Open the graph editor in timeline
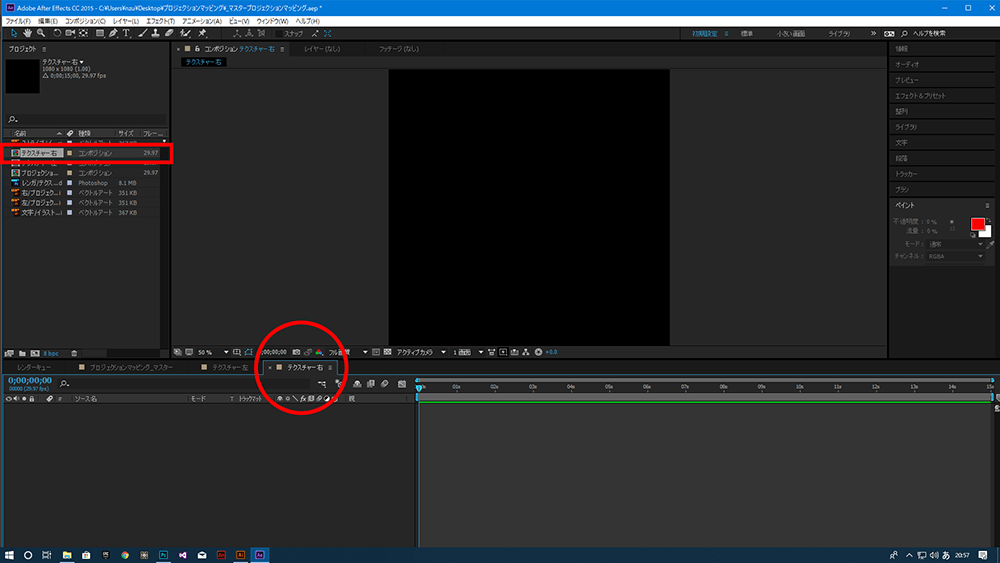1000x563 pixels. (x=402, y=384)
